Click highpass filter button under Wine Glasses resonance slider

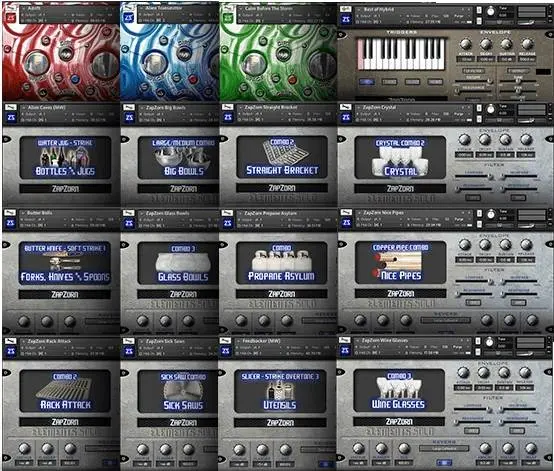coord(517,431)
